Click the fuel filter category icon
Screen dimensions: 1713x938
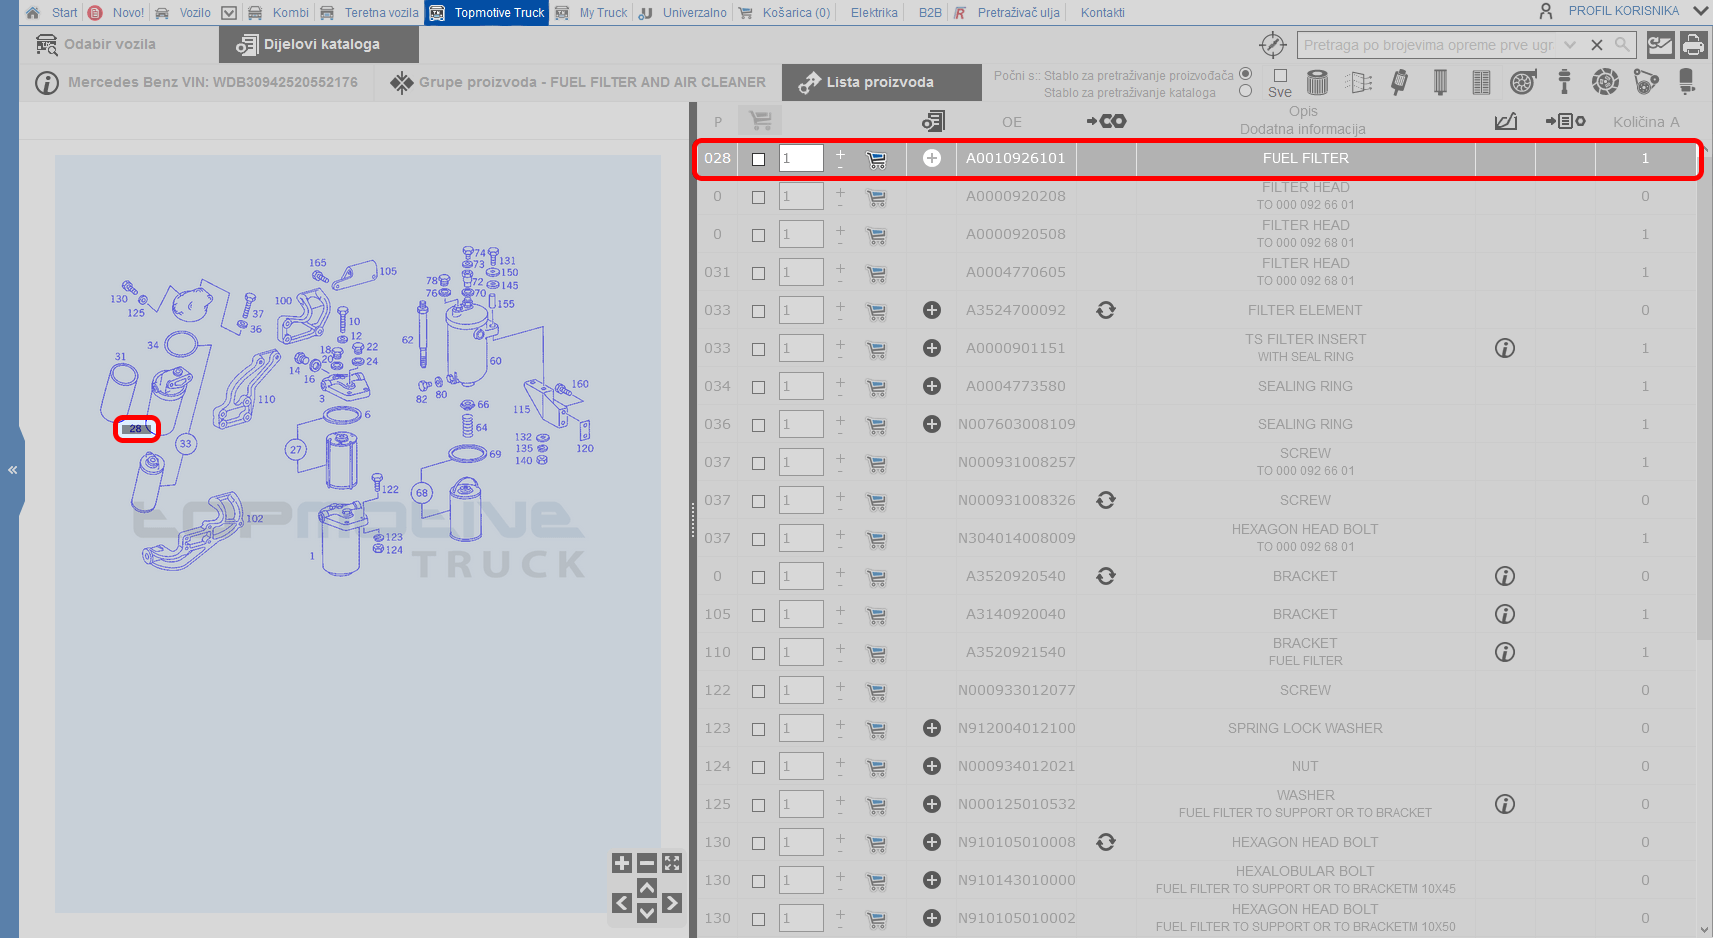(1399, 82)
